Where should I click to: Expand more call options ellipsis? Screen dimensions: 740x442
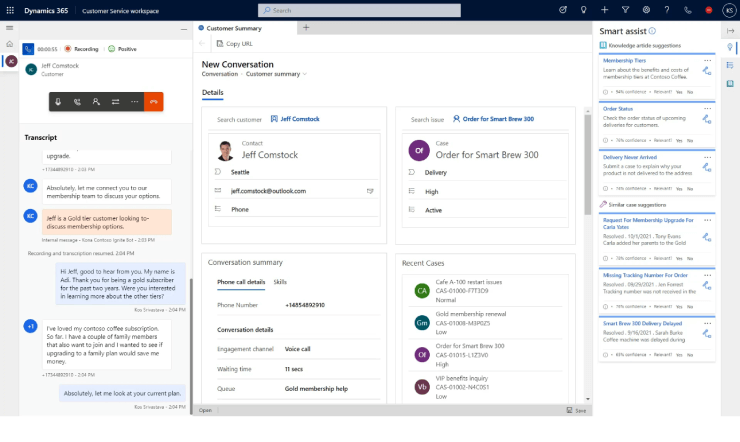(135, 102)
